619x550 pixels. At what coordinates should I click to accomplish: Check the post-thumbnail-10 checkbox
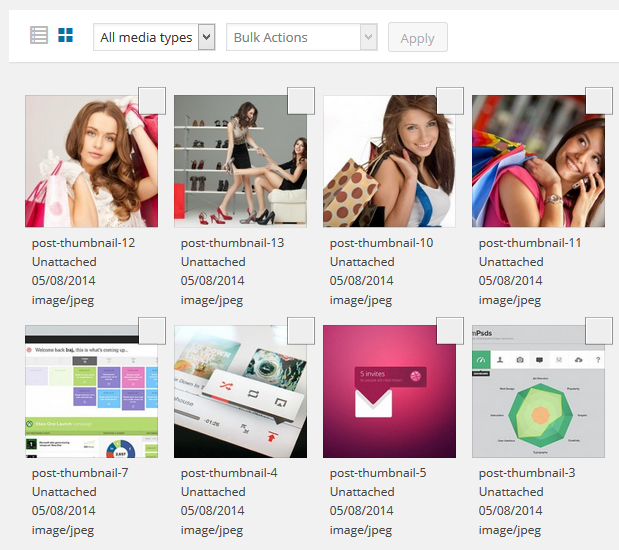click(x=450, y=101)
